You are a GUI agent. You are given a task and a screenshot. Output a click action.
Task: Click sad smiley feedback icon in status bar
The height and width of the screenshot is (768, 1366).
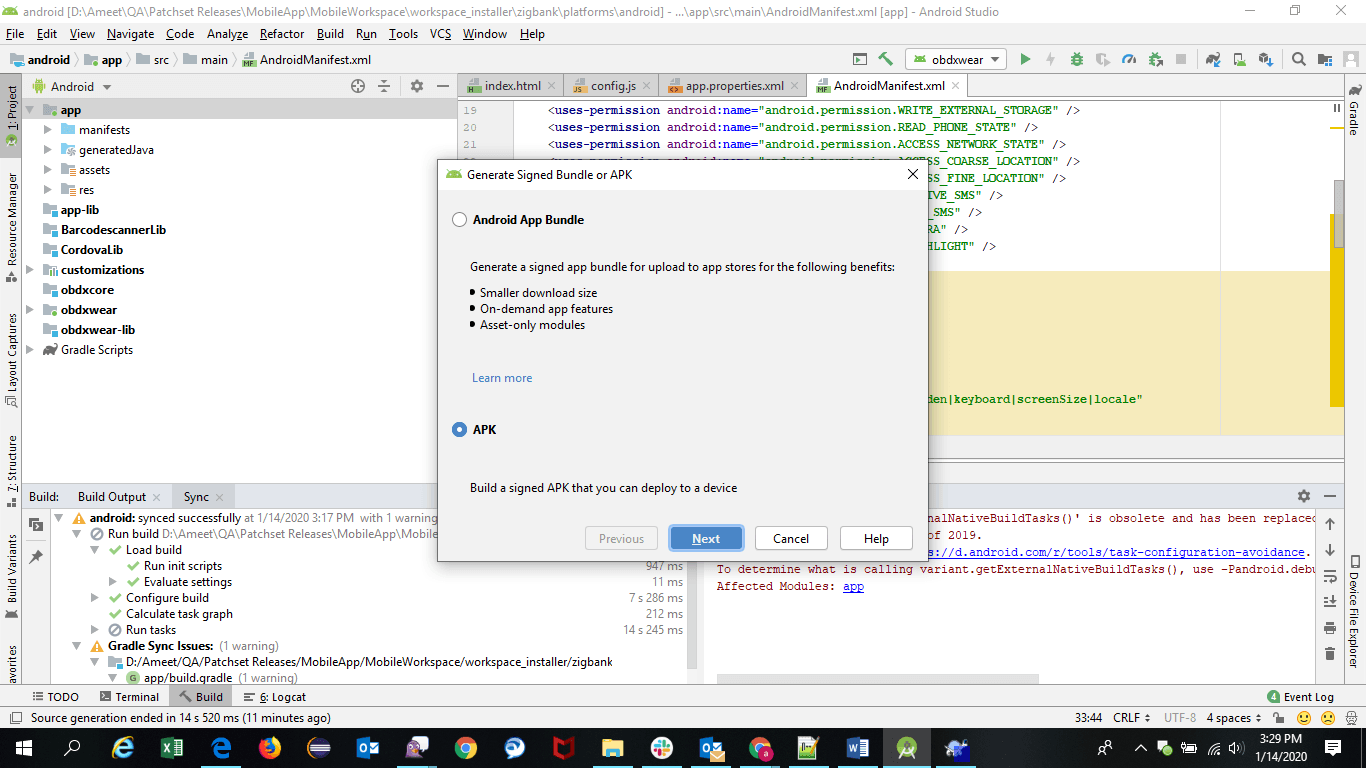click(1328, 718)
